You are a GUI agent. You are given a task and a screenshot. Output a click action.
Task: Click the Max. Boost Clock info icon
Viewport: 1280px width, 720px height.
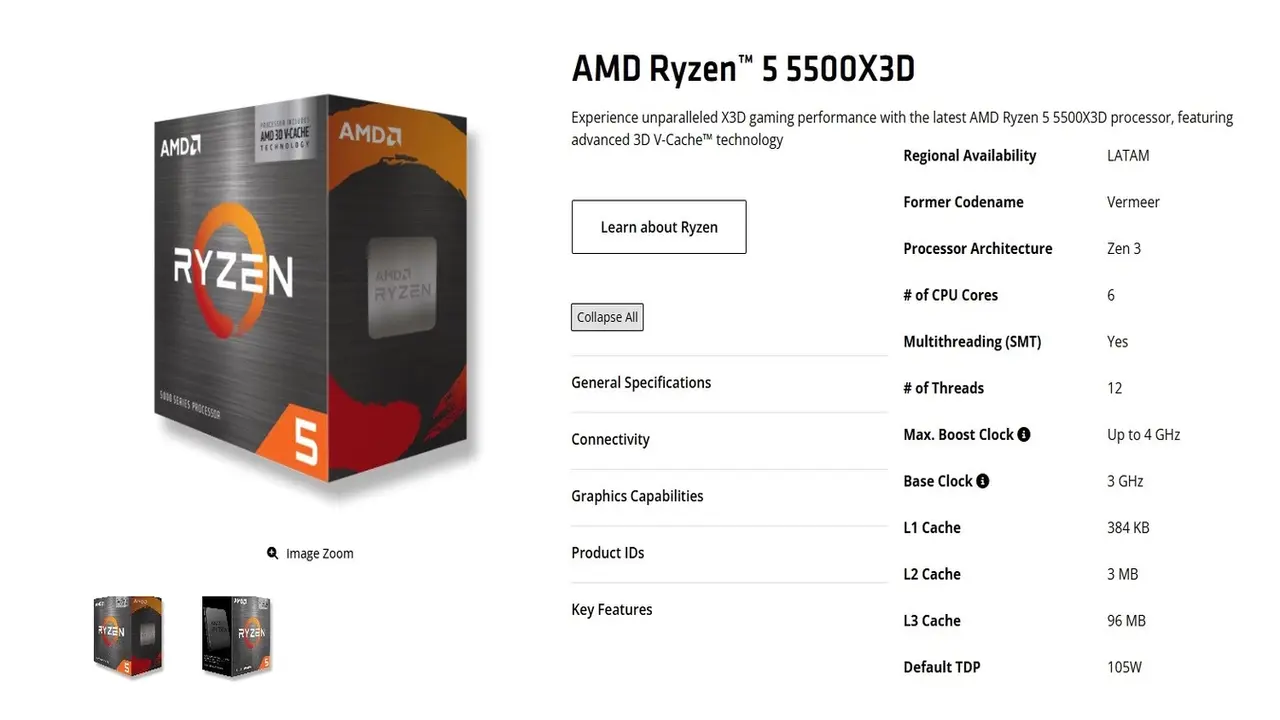1023,434
